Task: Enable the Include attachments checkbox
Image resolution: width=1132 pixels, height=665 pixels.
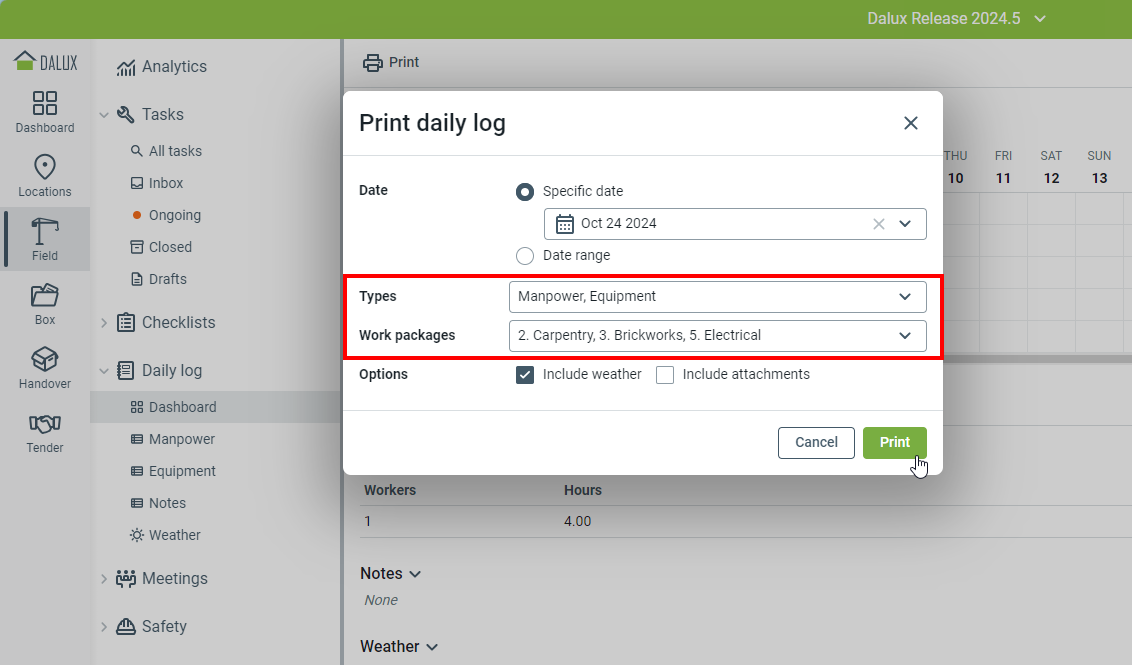Action: [665, 375]
